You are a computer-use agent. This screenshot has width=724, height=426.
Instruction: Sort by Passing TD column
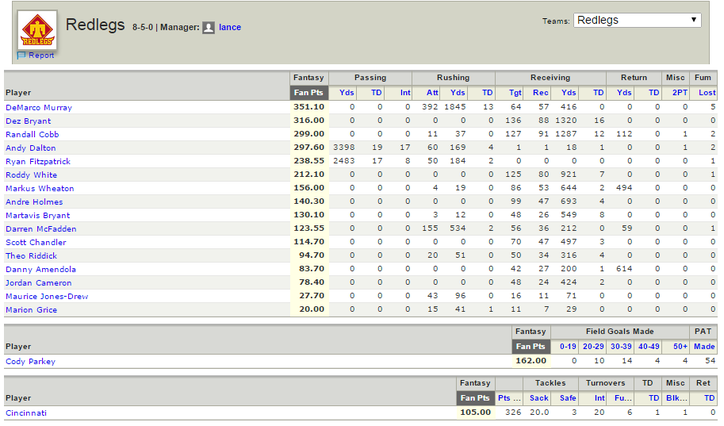click(x=377, y=93)
